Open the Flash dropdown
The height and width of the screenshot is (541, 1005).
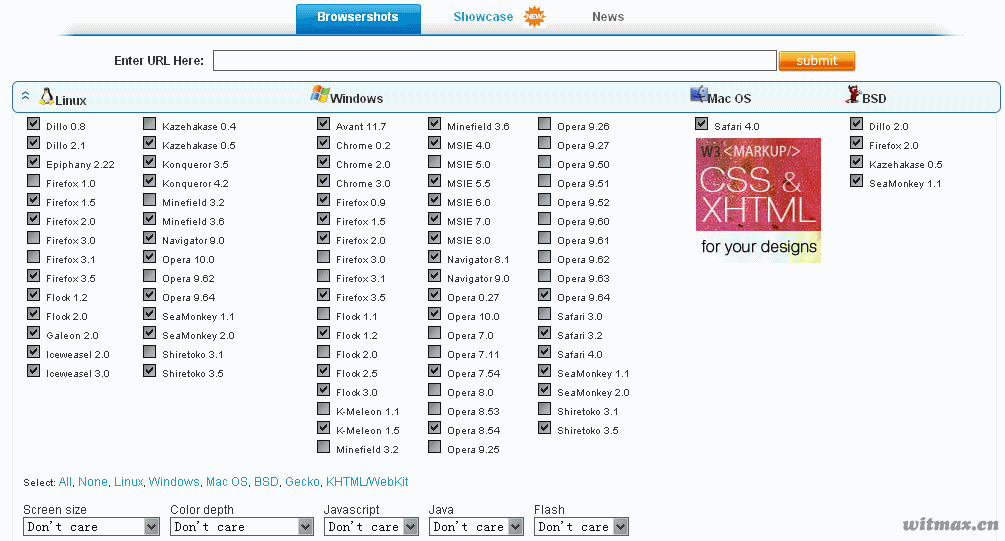[581, 527]
